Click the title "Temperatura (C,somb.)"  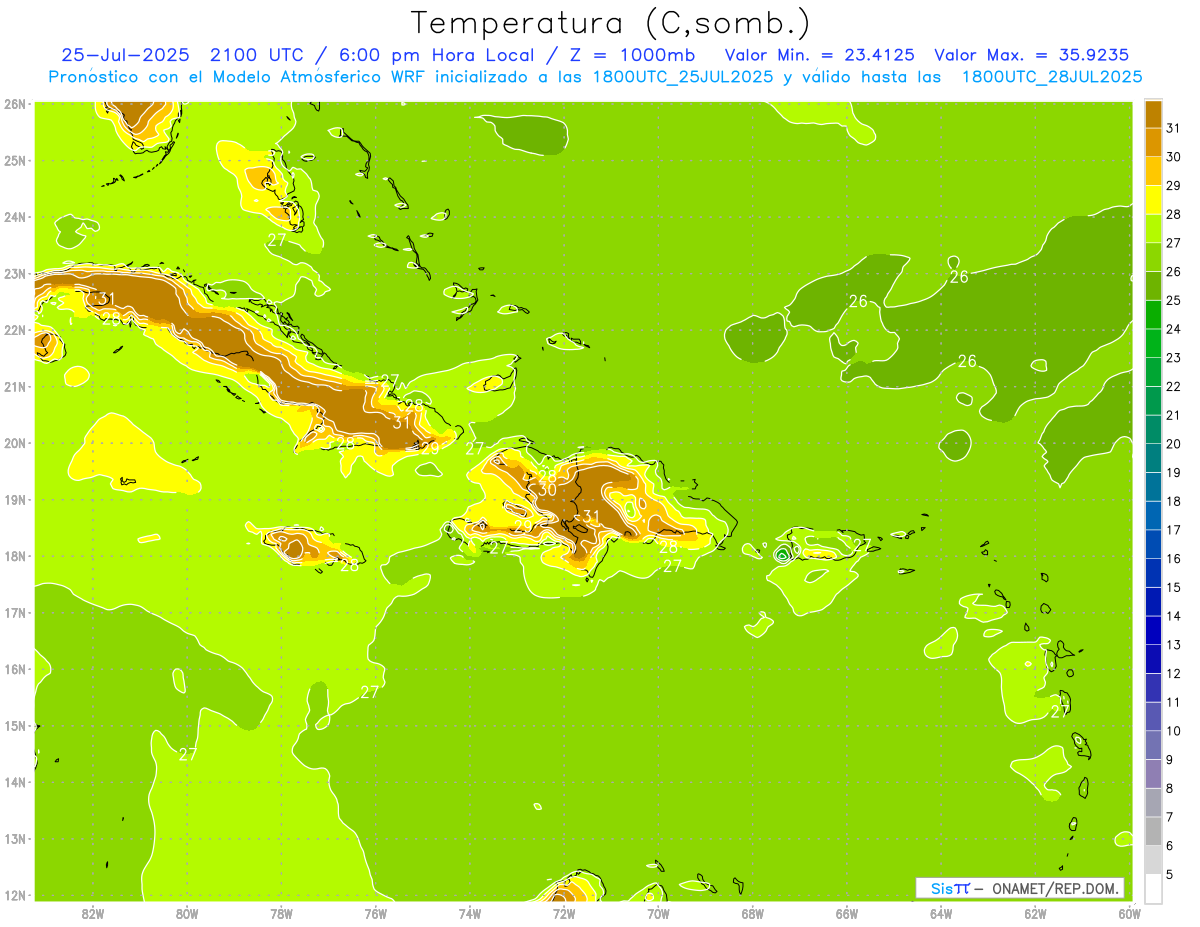610,22
